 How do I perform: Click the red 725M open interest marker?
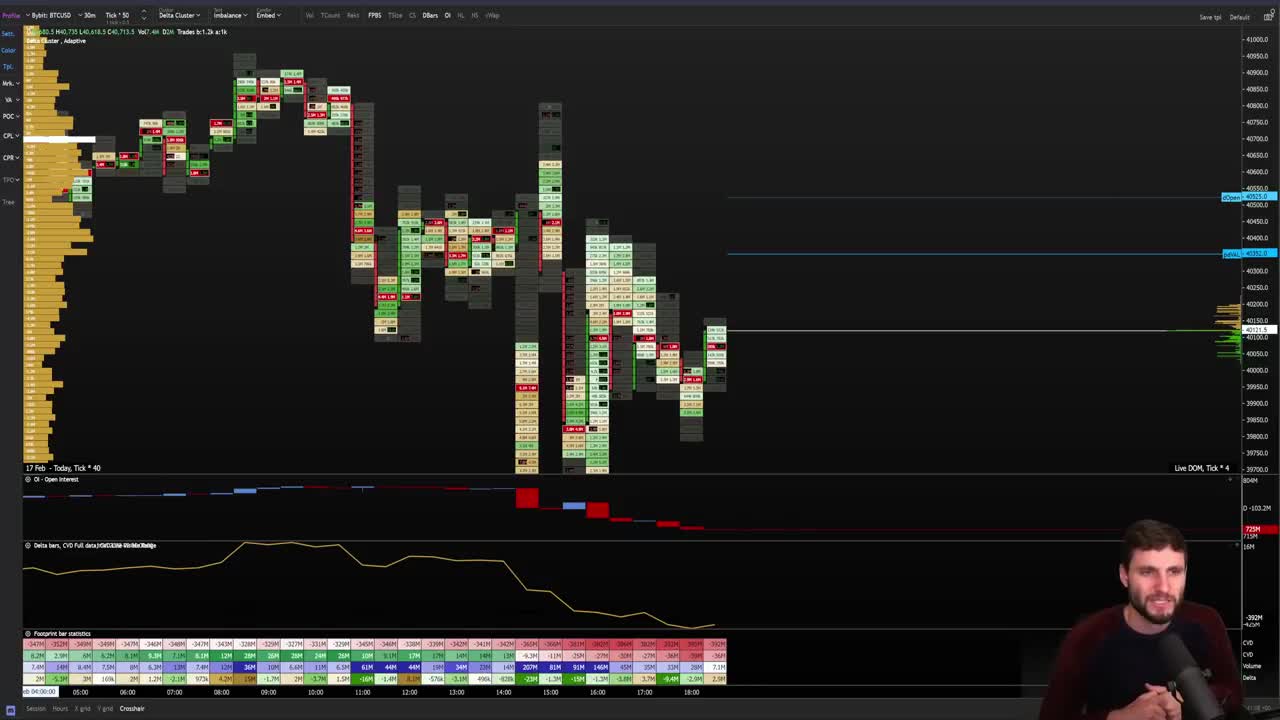point(1260,529)
